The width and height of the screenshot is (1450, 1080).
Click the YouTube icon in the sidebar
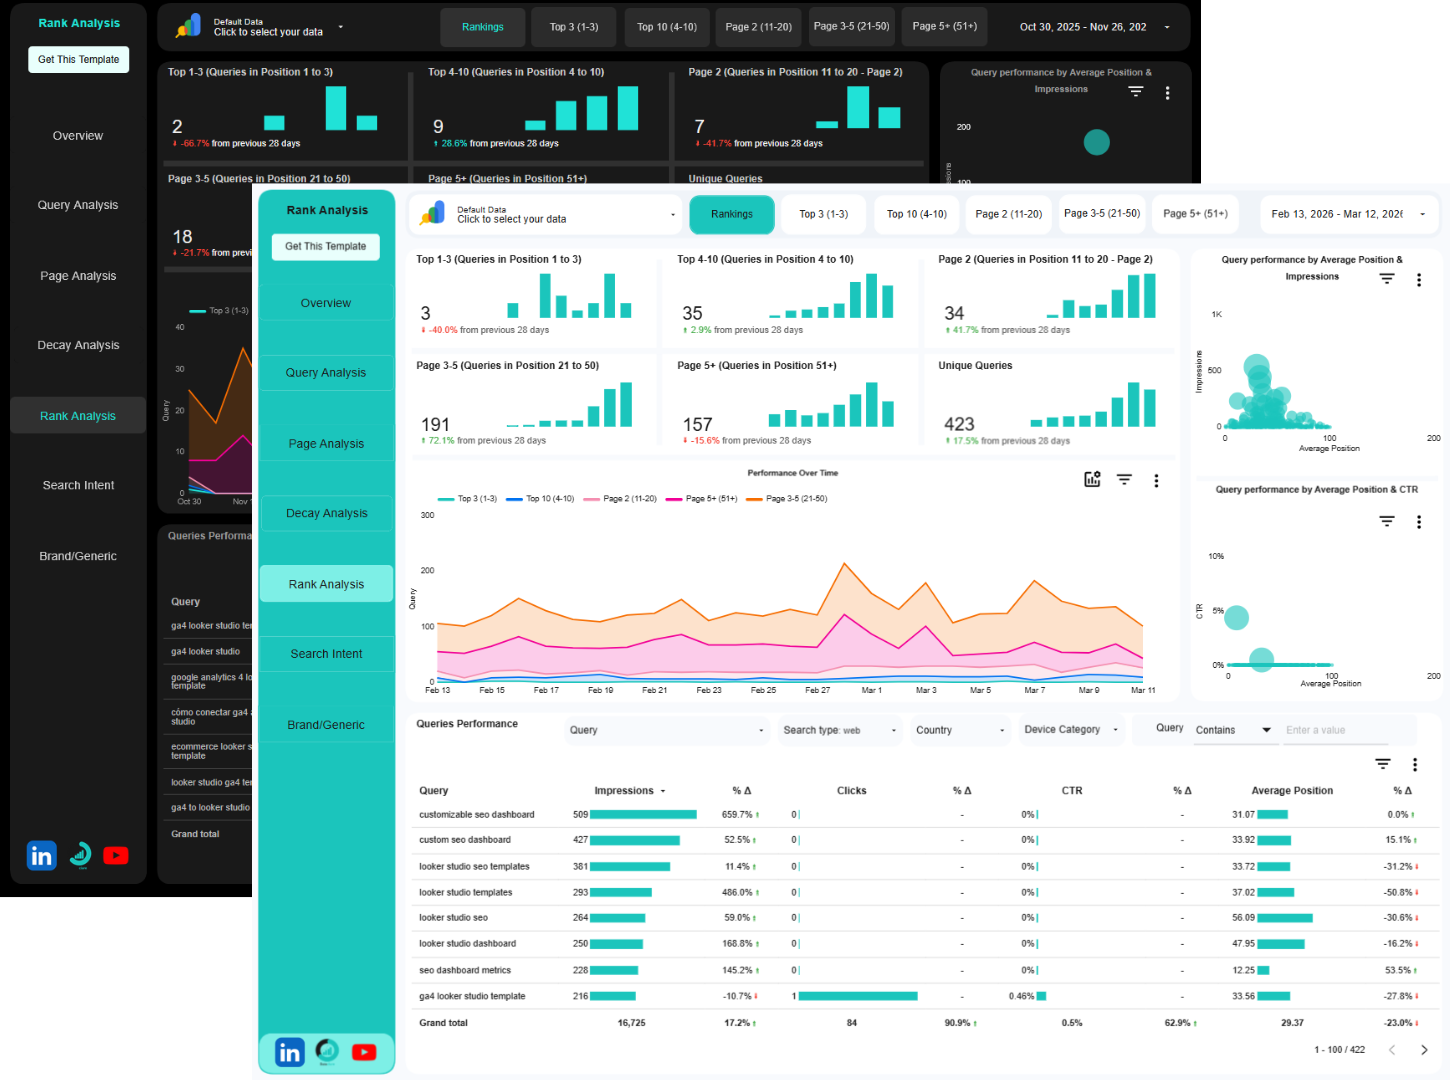tap(364, 1052)
